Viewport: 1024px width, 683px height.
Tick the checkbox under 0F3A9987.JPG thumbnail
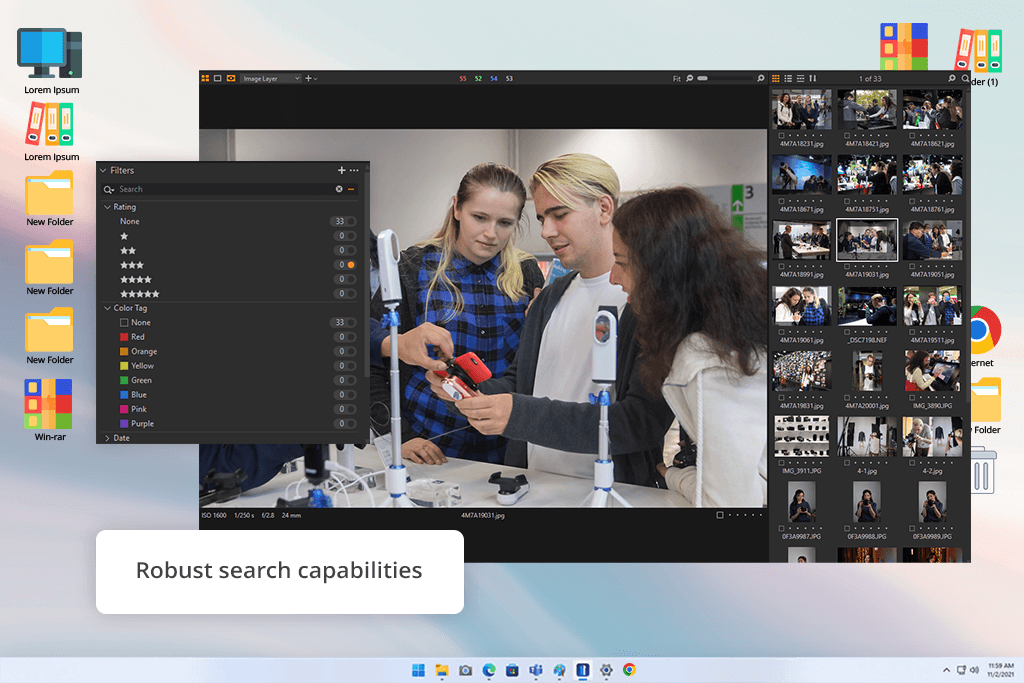click(782, 528)
